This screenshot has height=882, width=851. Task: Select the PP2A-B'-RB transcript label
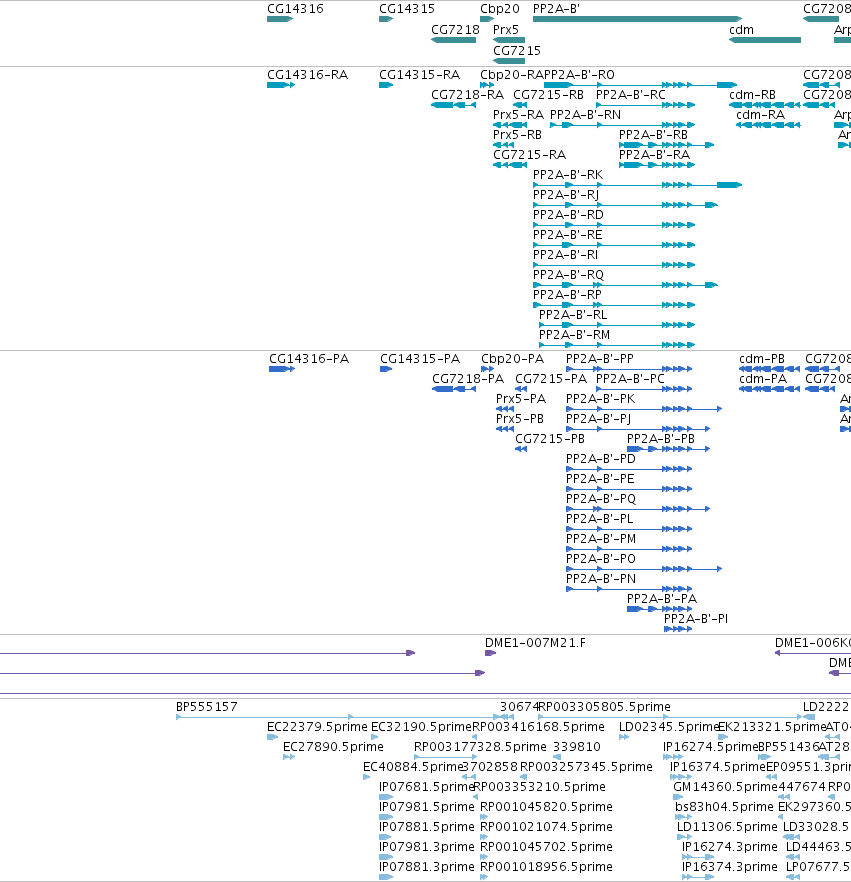pos(654,135)
